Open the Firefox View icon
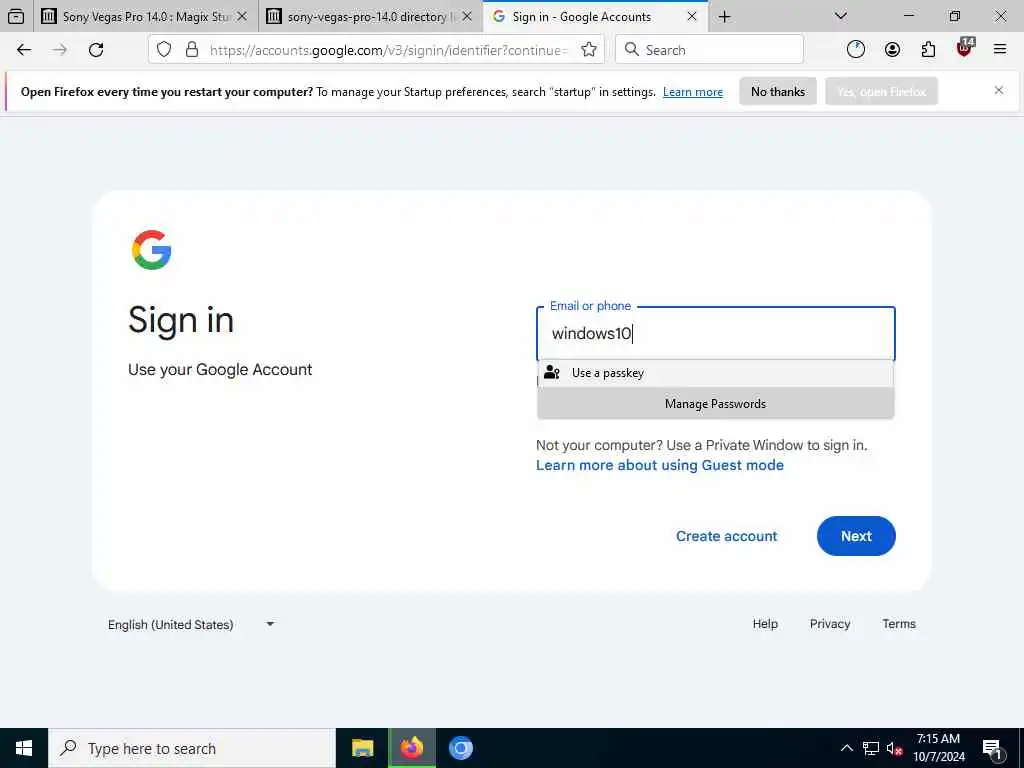 [x=16, y=16]
